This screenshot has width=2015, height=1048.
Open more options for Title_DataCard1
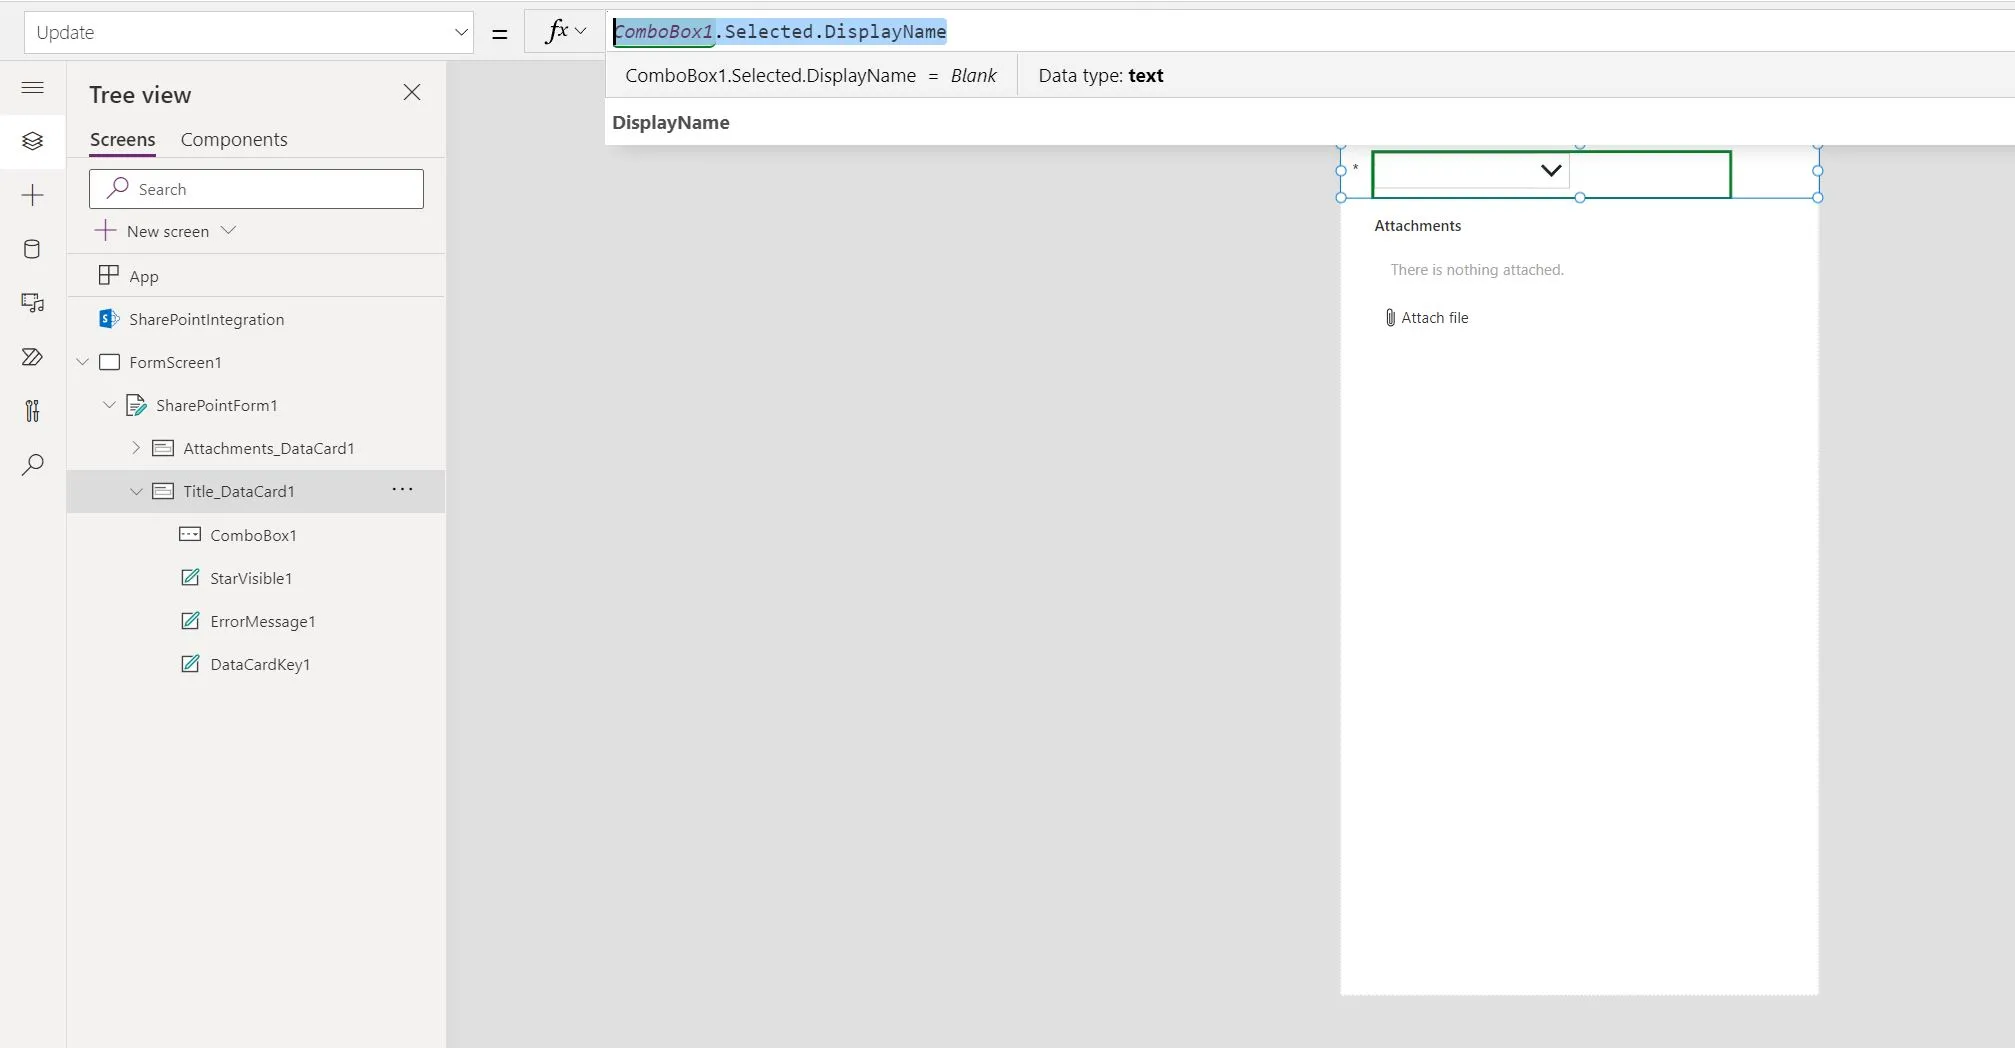coord(402,490)
